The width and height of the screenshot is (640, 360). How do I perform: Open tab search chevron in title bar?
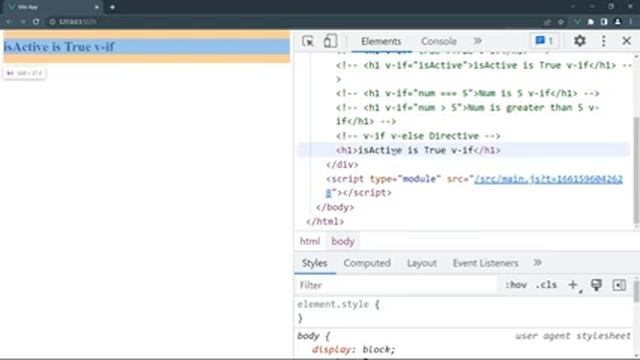pyautogui.click(x=573, y=7)
